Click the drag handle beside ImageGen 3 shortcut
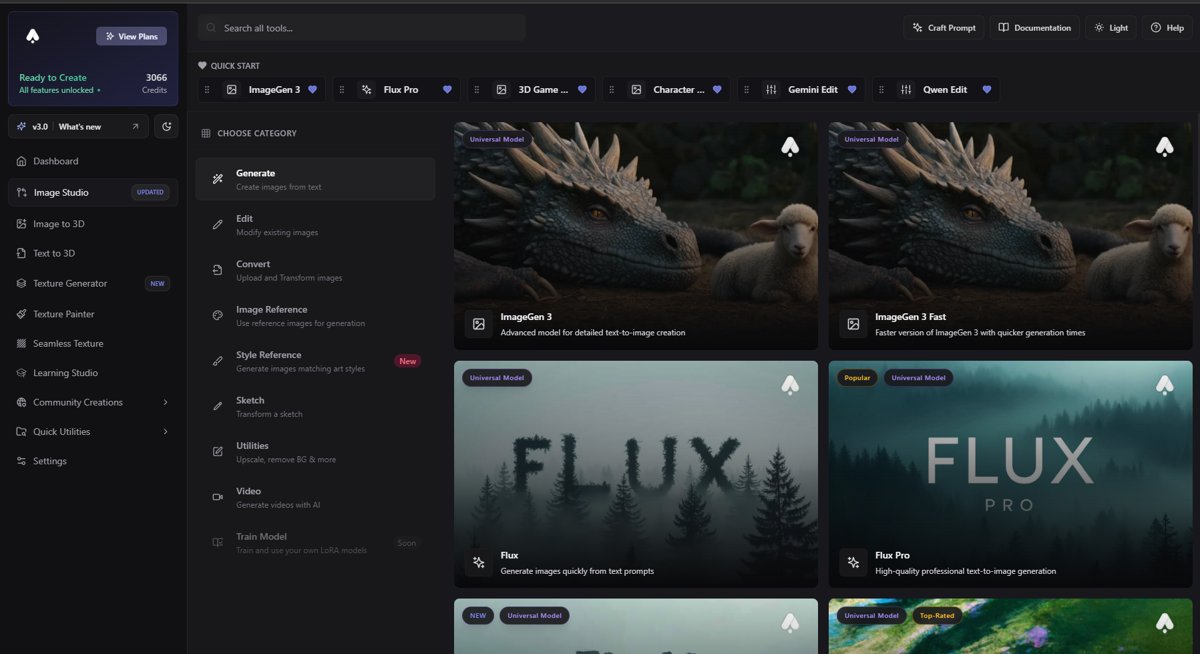This screenshot has height=654, width=1200. tap(207, 90)
